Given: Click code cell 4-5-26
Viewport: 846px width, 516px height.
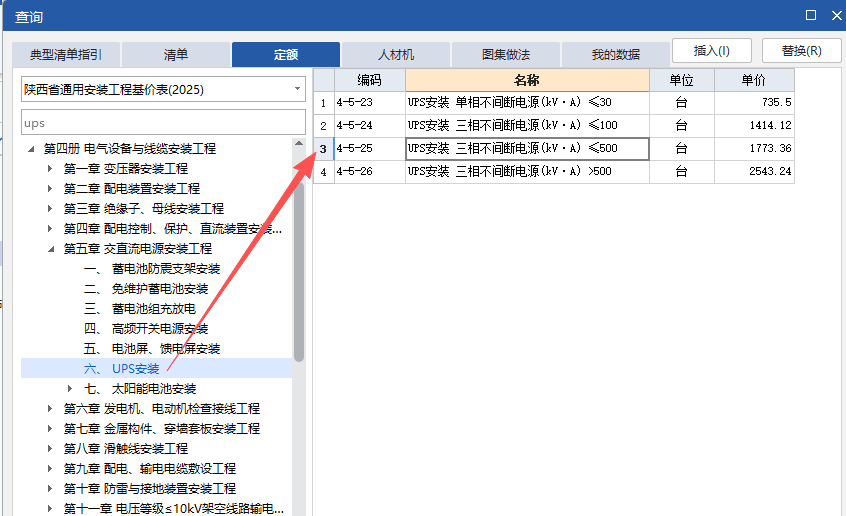Looking at the screenshot, I should tap(370, 172).
